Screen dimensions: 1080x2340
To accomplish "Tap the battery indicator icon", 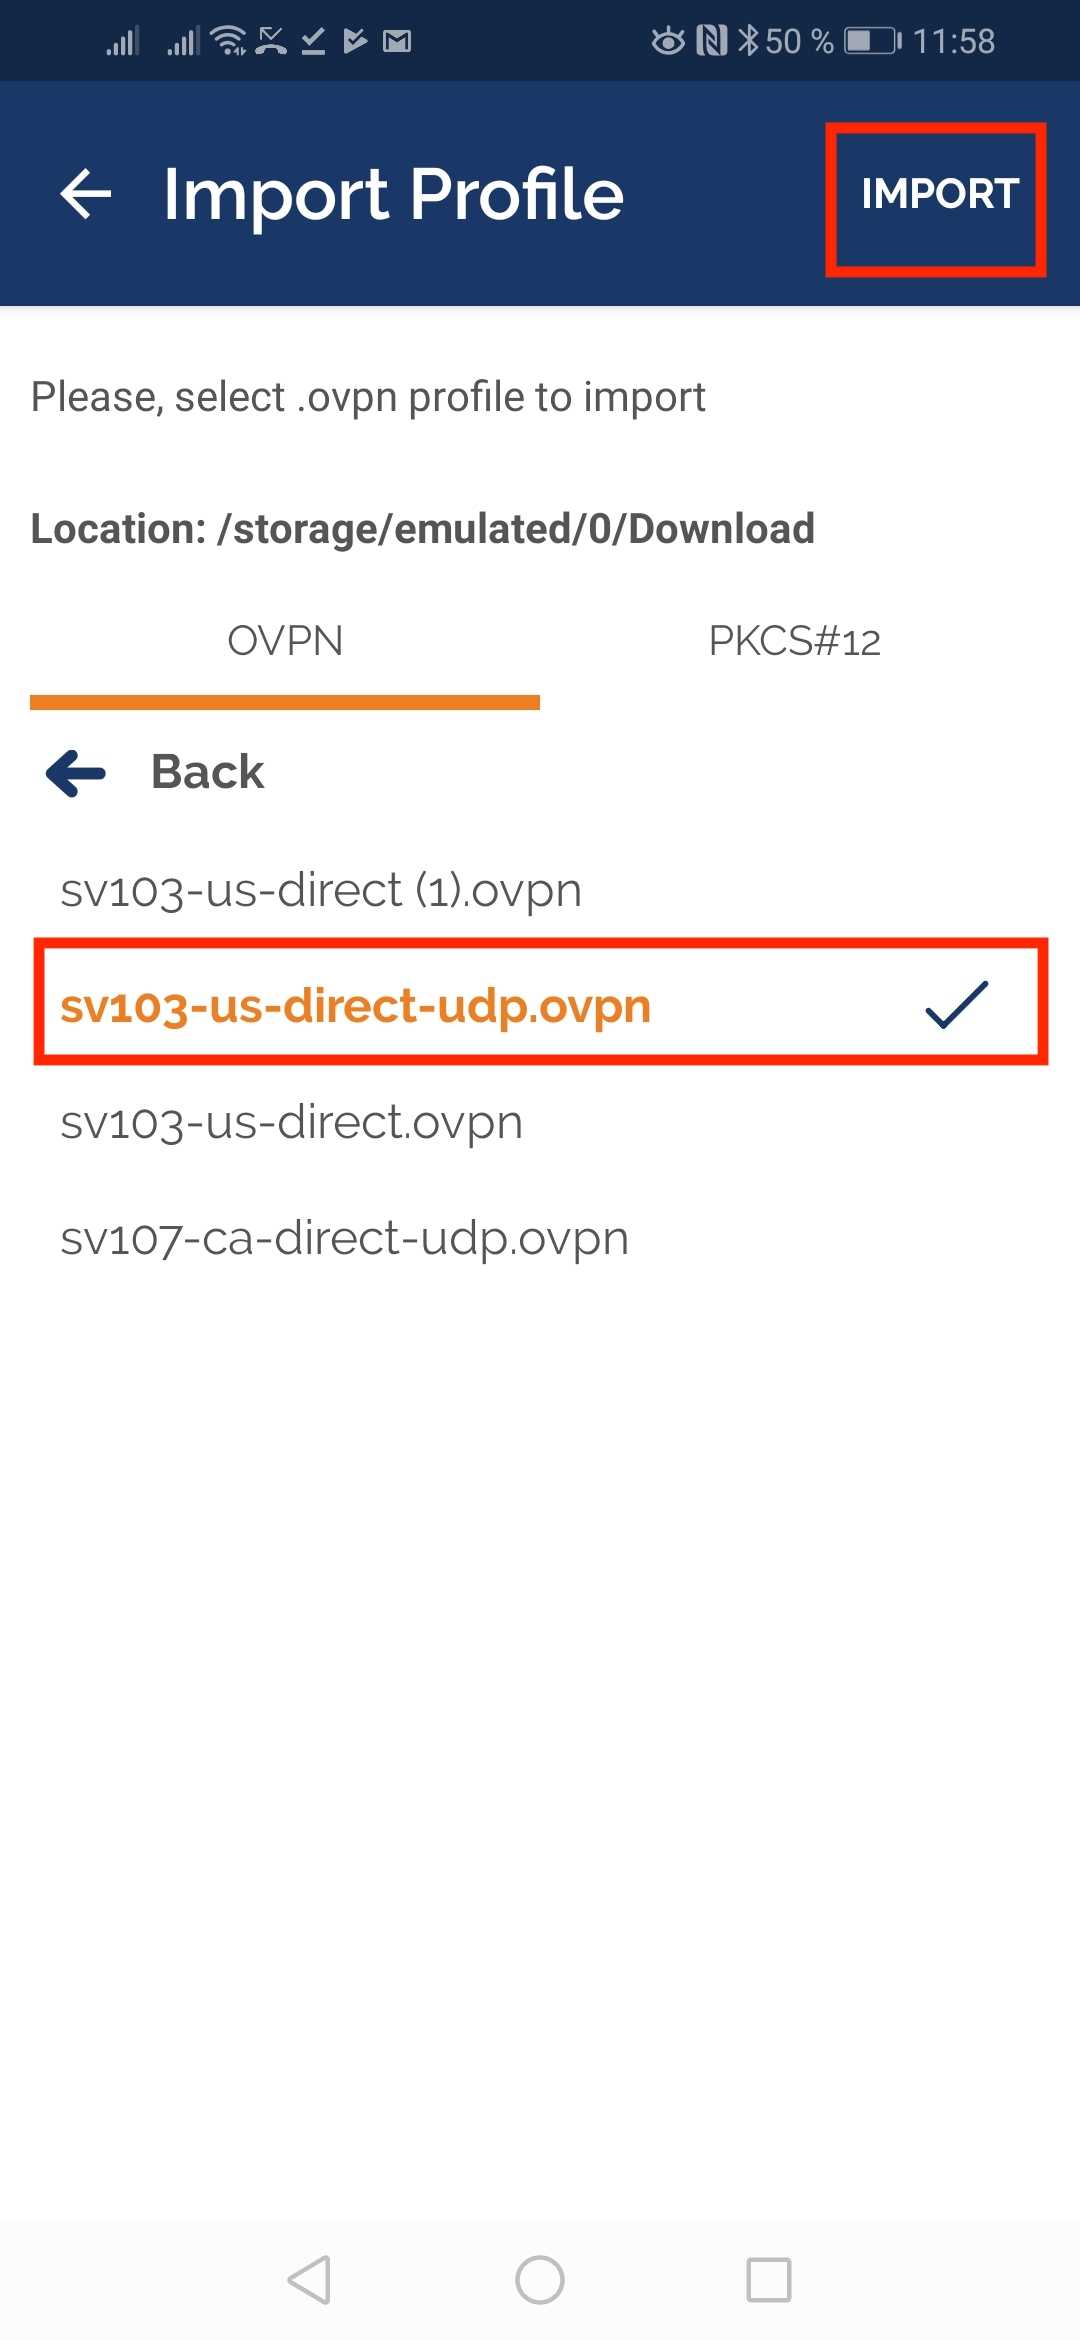I will click(x=873, y=41).
